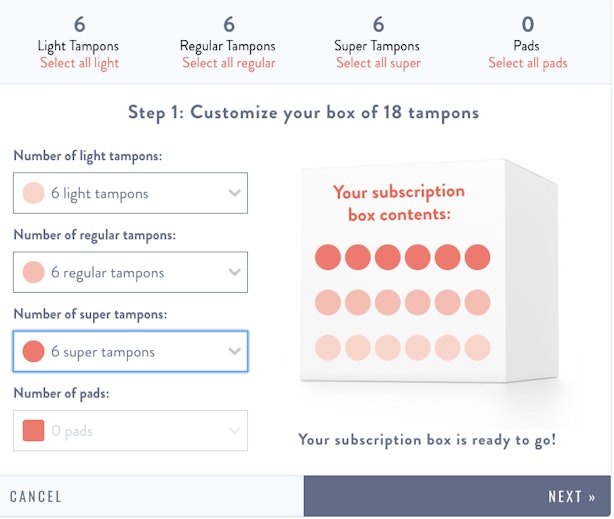Open the 0 pads dropdown
The image size is (614, 519).
[130, 430]
